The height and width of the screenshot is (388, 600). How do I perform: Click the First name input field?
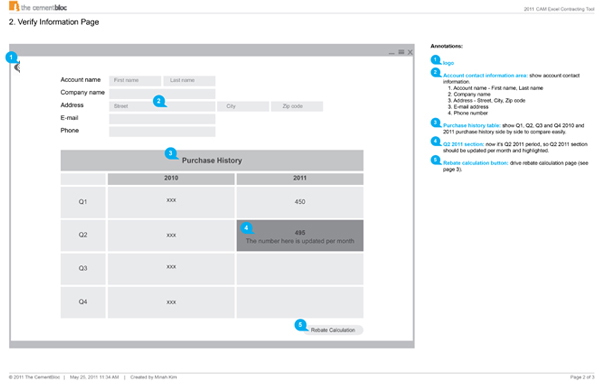coord(135,80)
